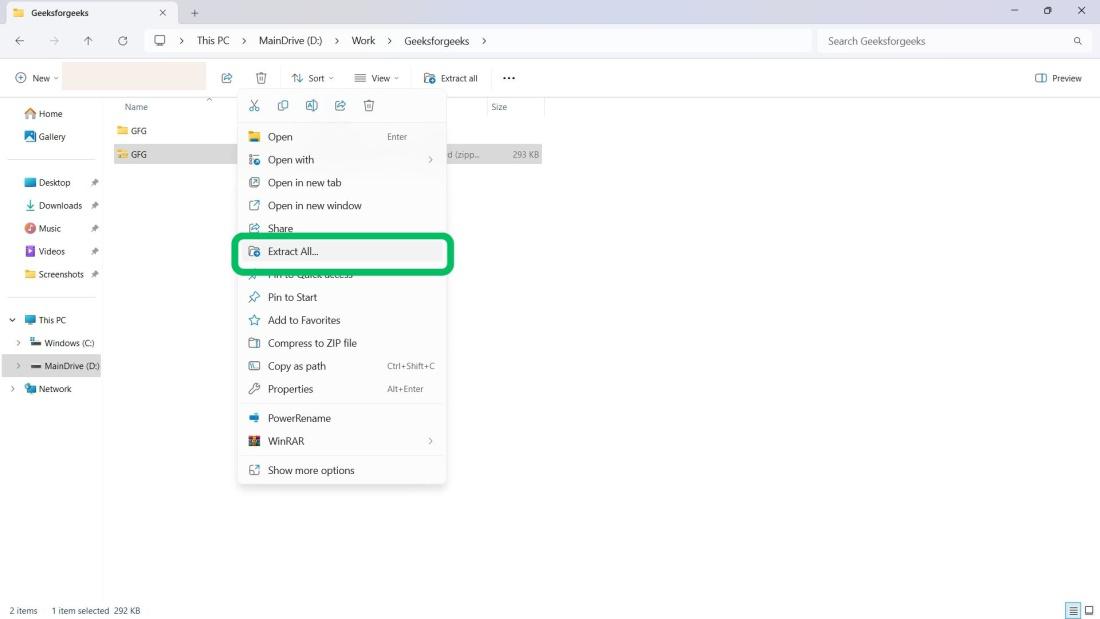Open Downloads in Quick access
Screen dimensions: 1100x619
pyautogui.click(x=53, y=206)
